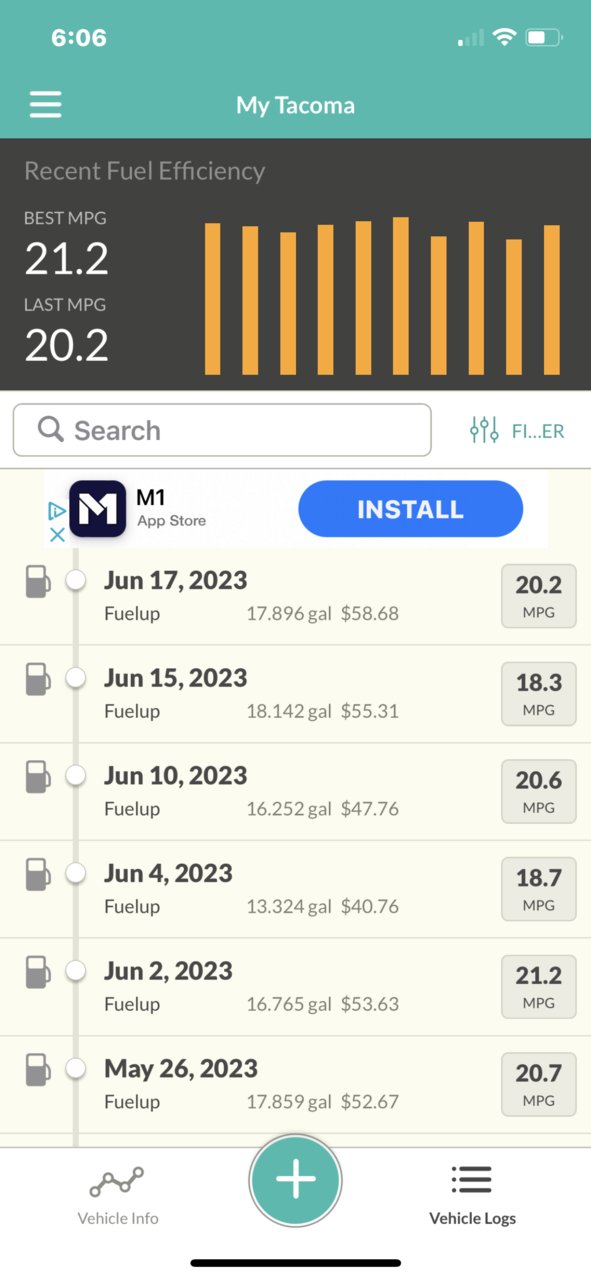Open Vehicle Info graph icon
The image size is (591, 1279).
point(117,1183)
